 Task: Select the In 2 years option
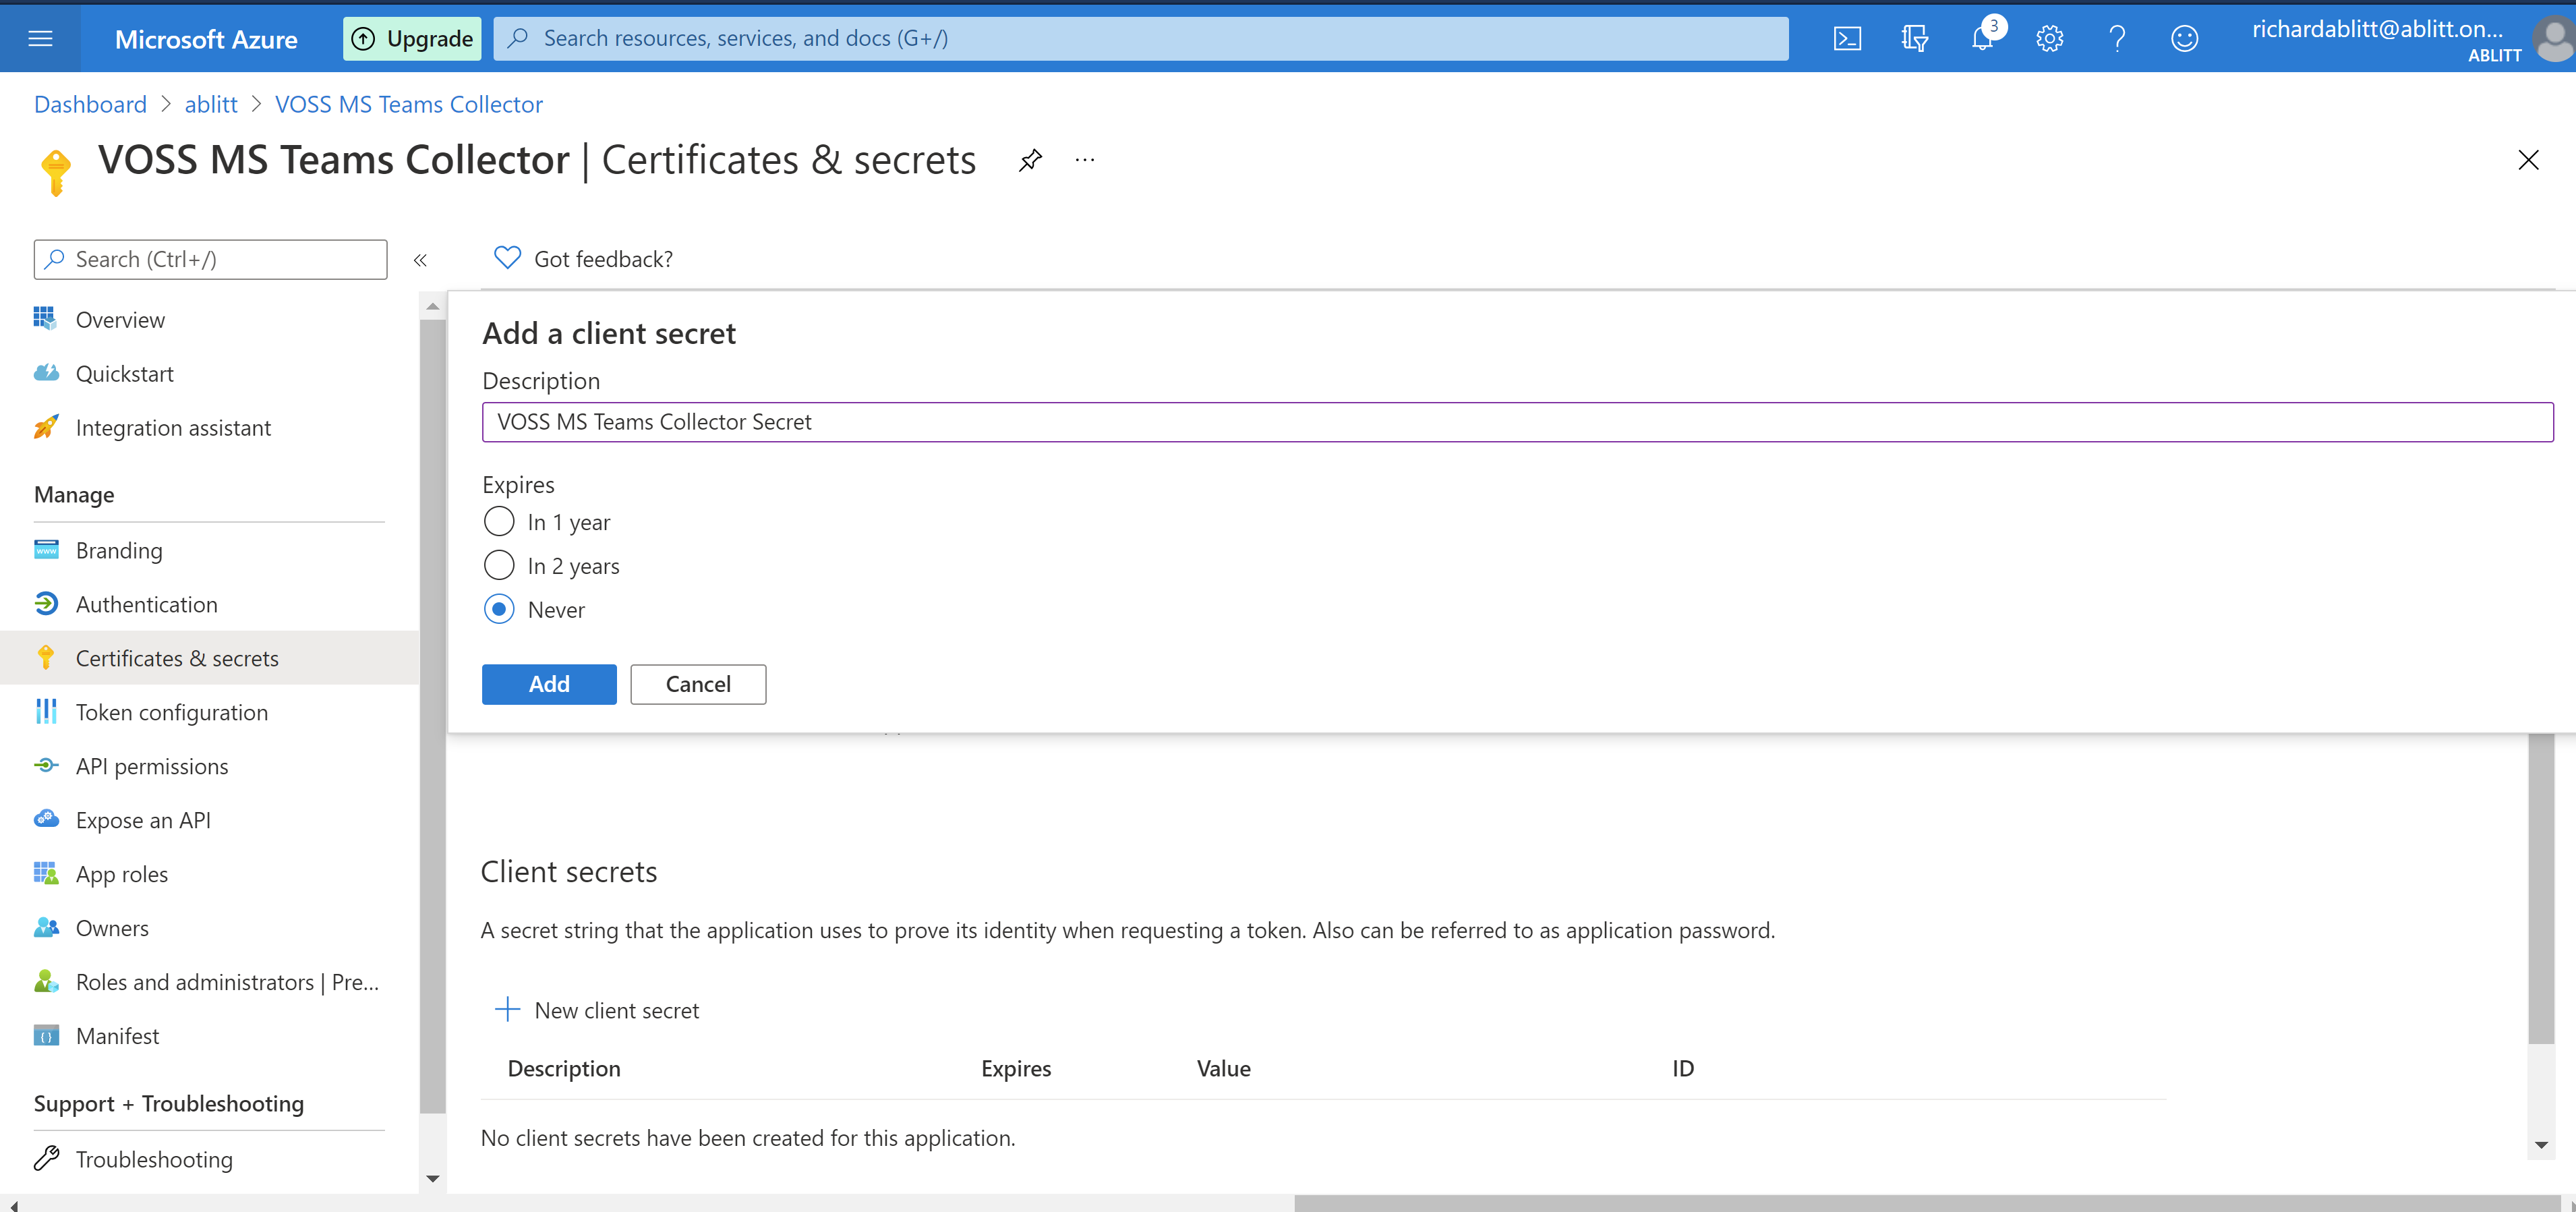point(499,566)
